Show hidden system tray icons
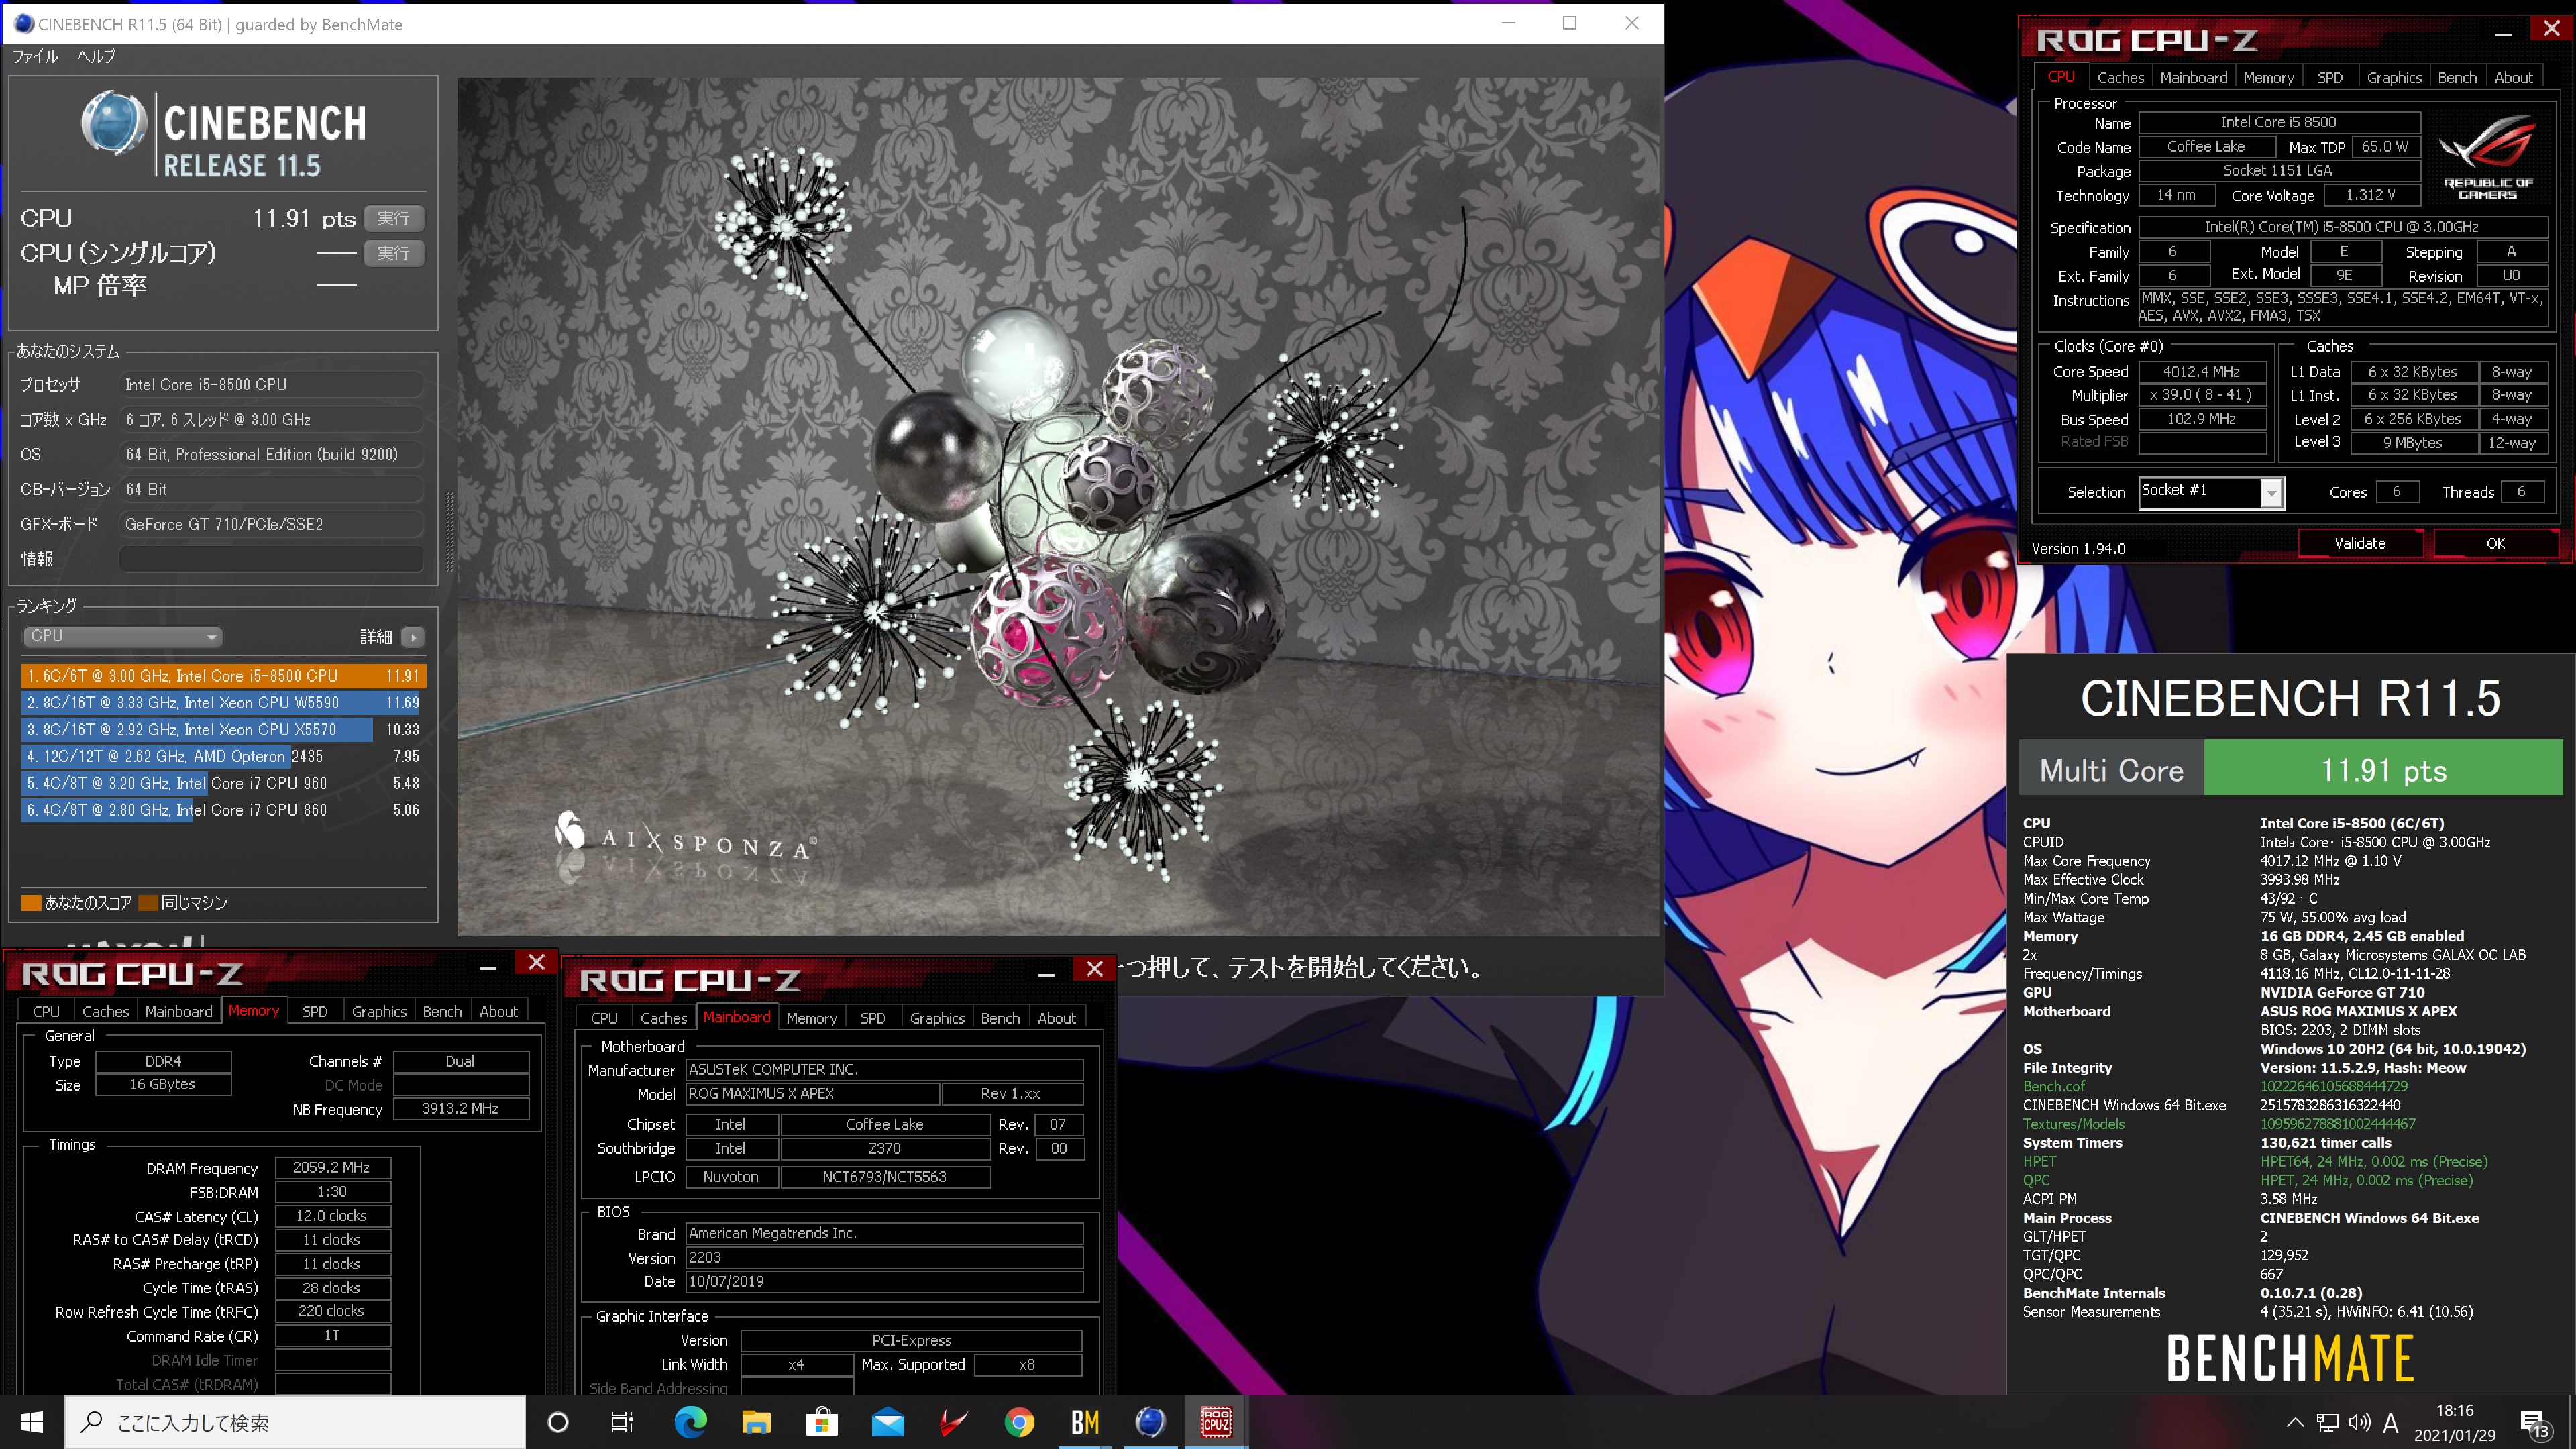The height and width of the screenshot is (1449, 2576). tap(2295, 1422)
